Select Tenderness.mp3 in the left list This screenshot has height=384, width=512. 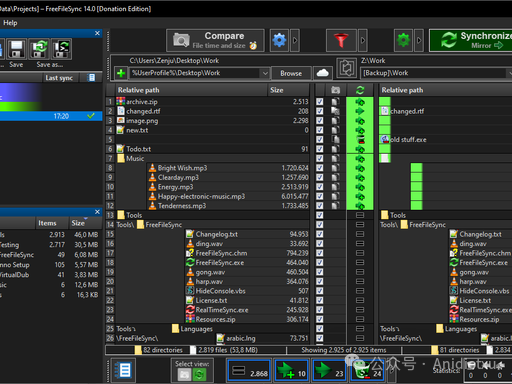coord(182,206)
